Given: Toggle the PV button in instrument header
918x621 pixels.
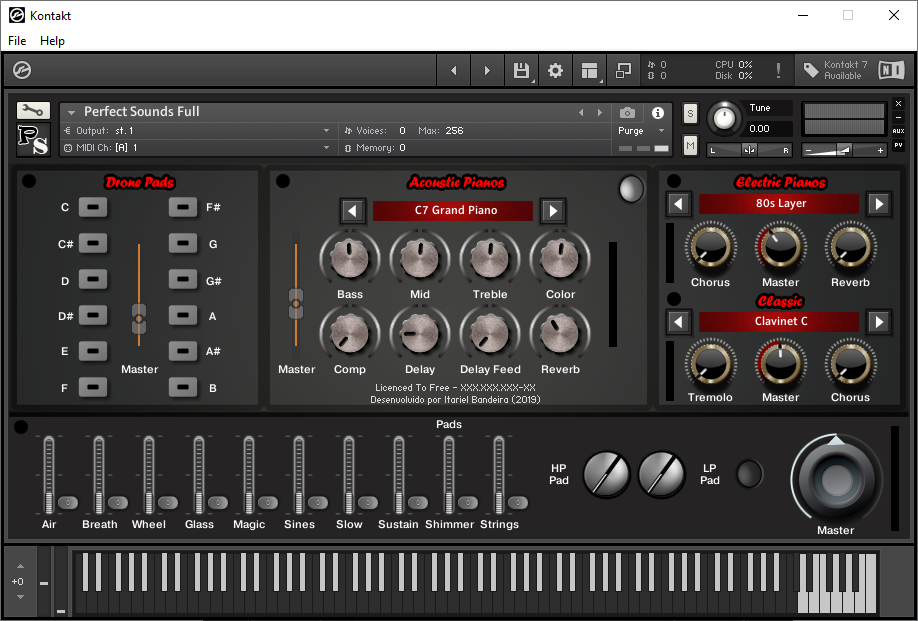Looking at the screenshot, I should [x=899, y=145].
